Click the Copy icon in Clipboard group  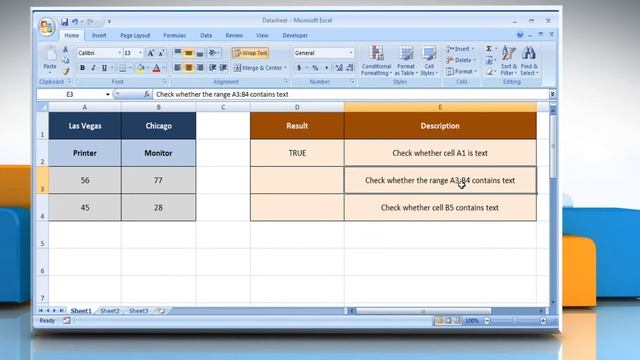pyautogui.click(x=65, y=60)
